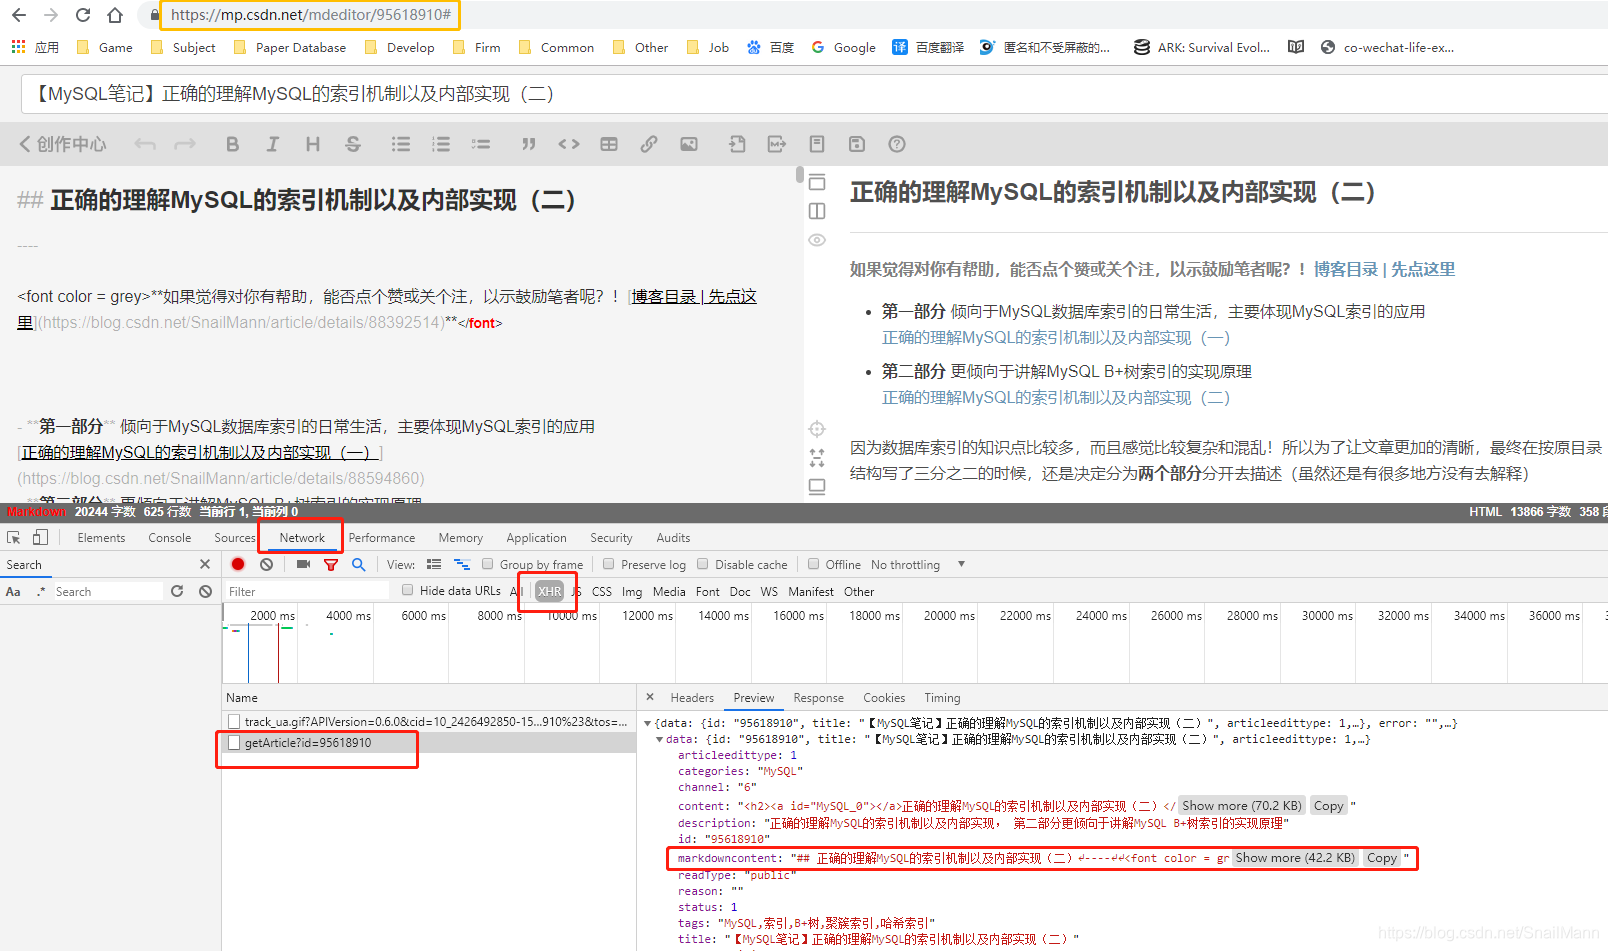The height and width of the screenshot is (951, 1608).
Task: Tick checkbox beside getArticle?id=95618910 request
Action: [x=234, y=743]
